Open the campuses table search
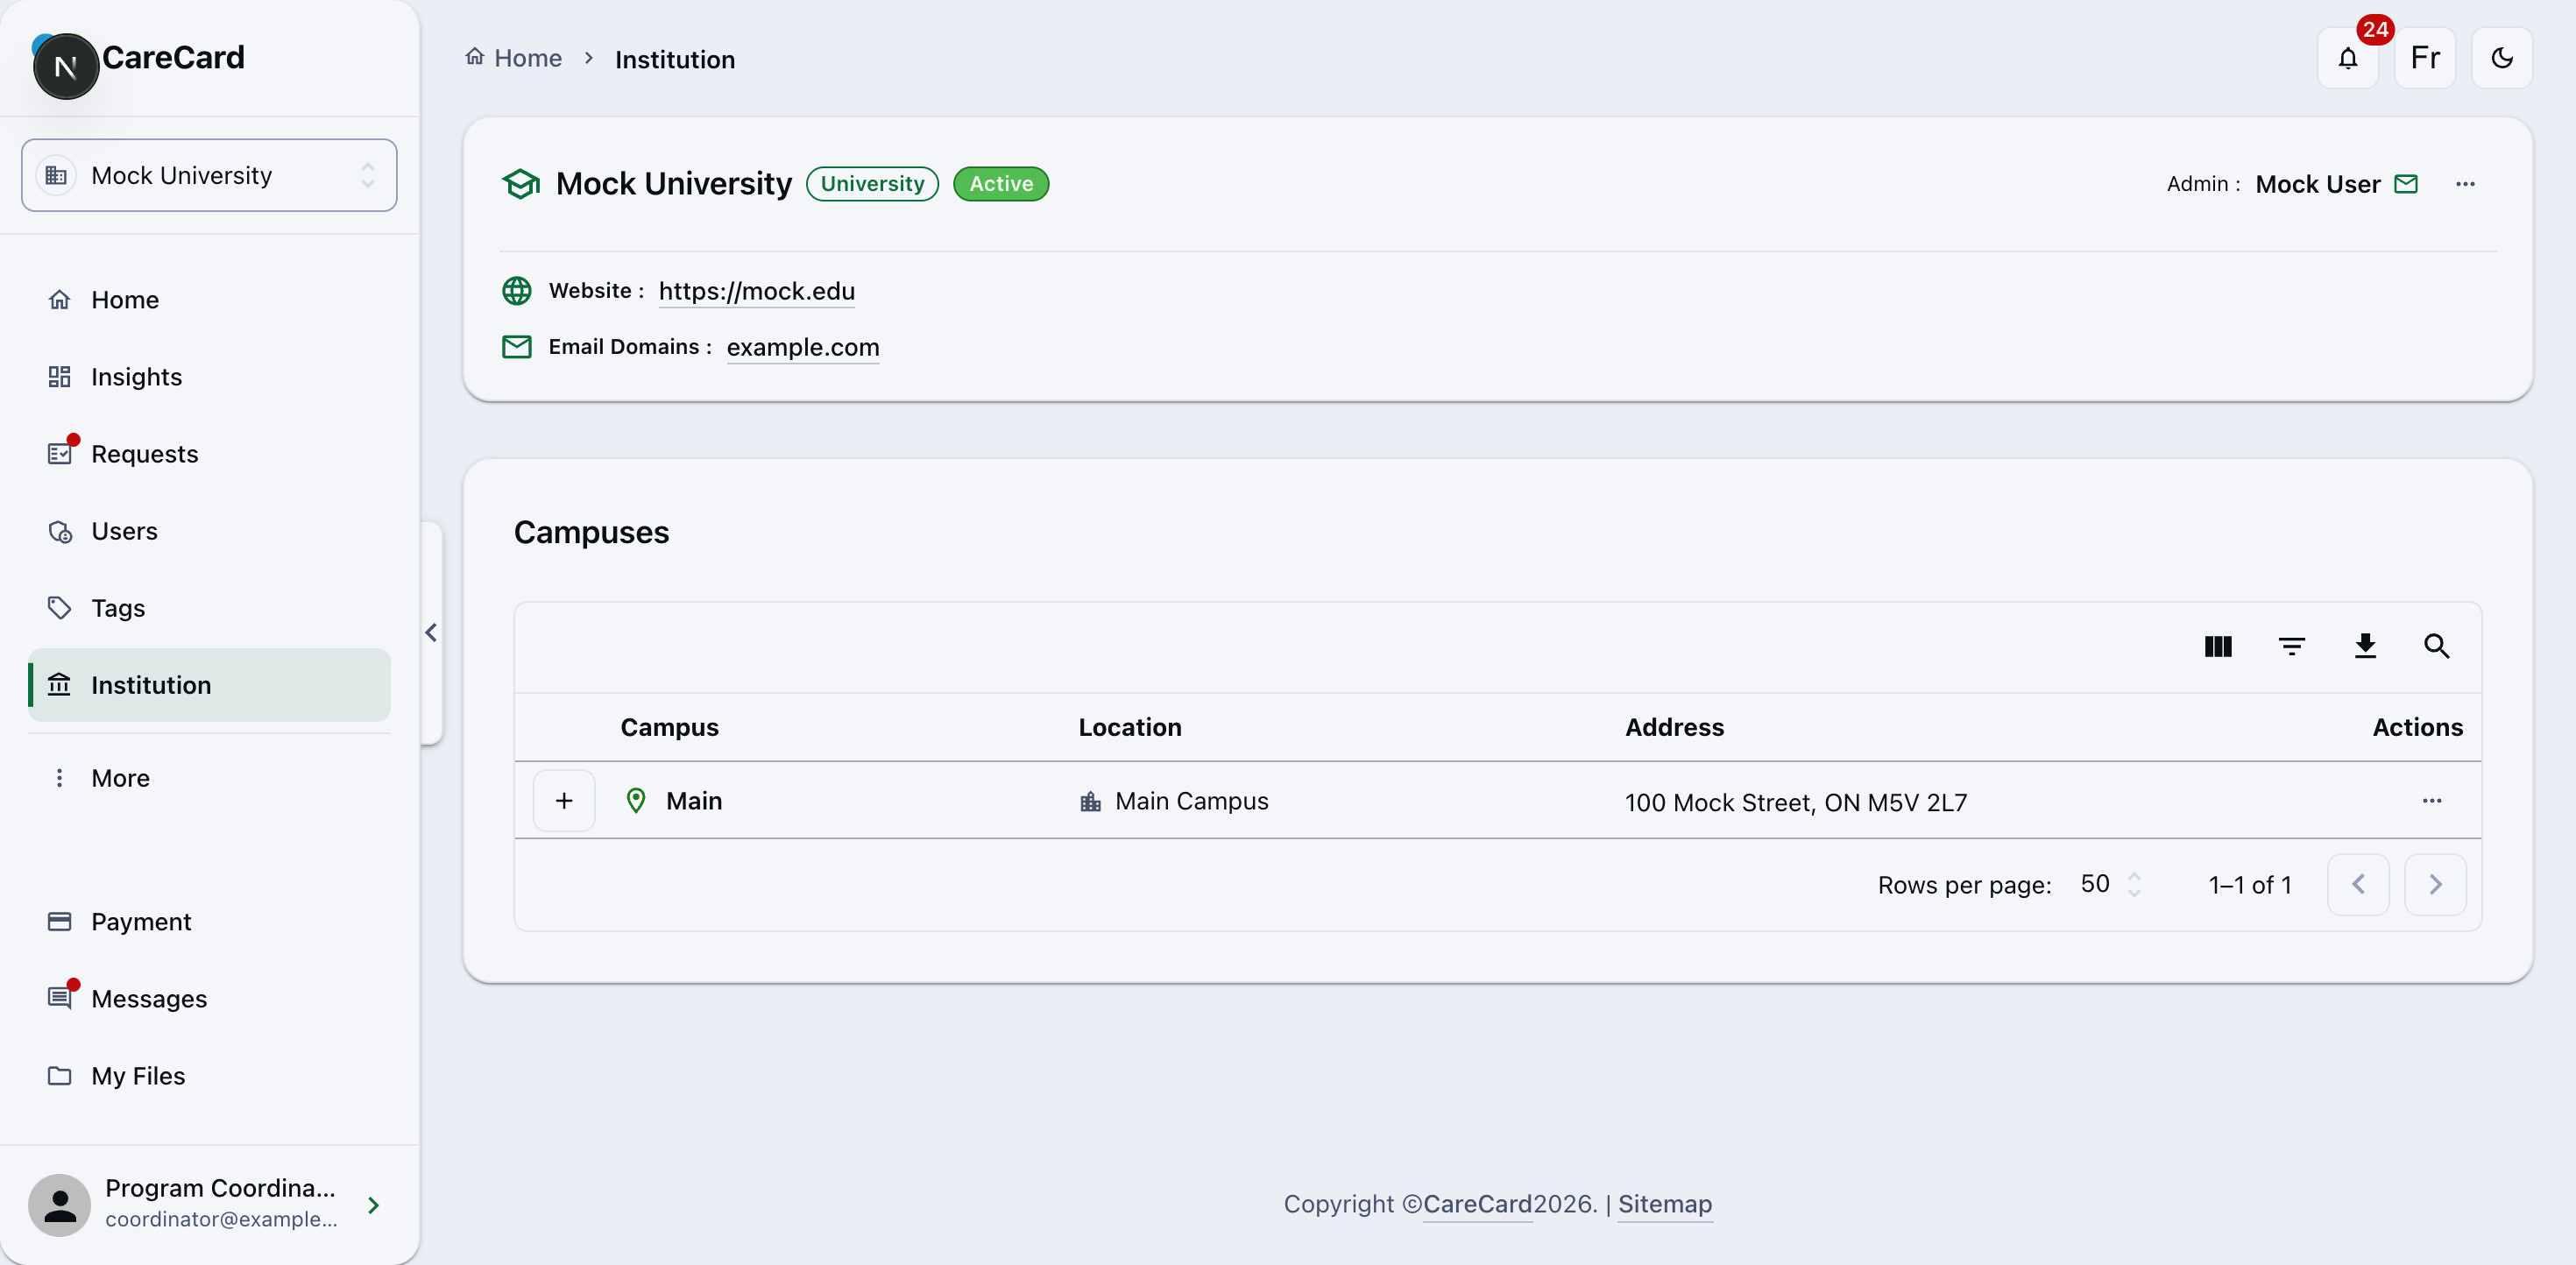 [x=2437, y=647]
